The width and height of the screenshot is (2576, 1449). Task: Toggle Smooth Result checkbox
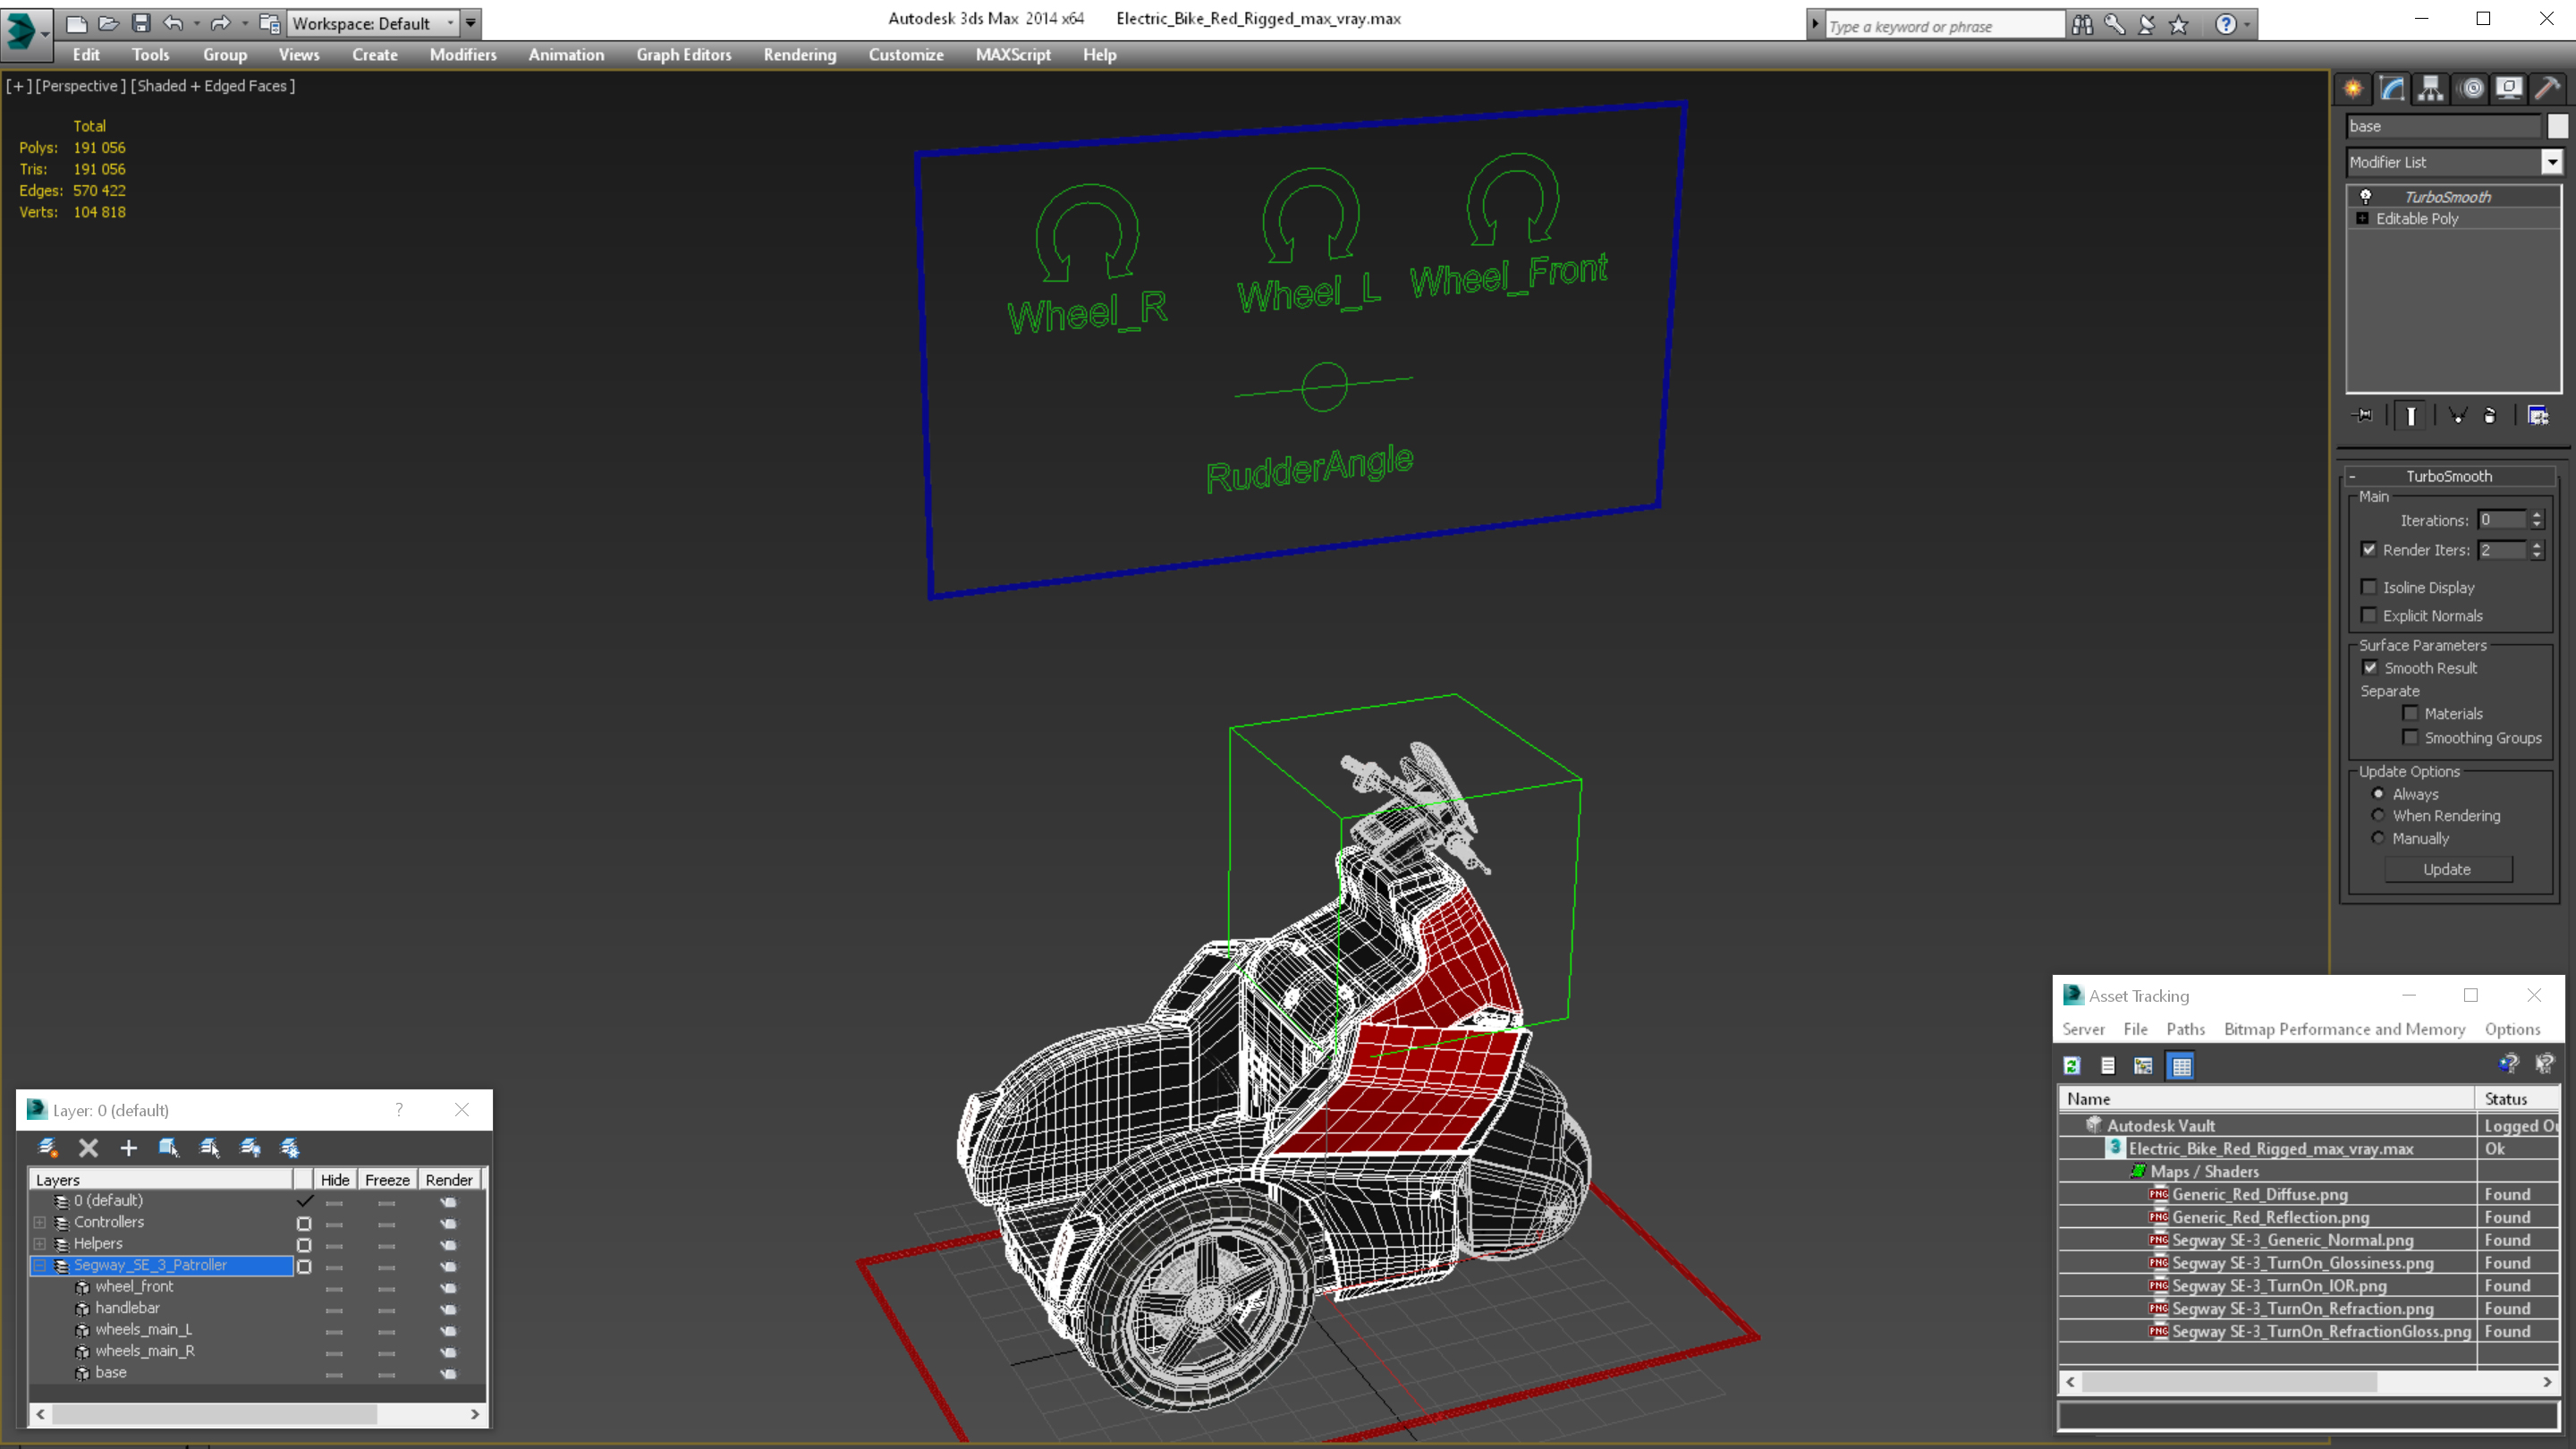click(x=2370, y=667)
